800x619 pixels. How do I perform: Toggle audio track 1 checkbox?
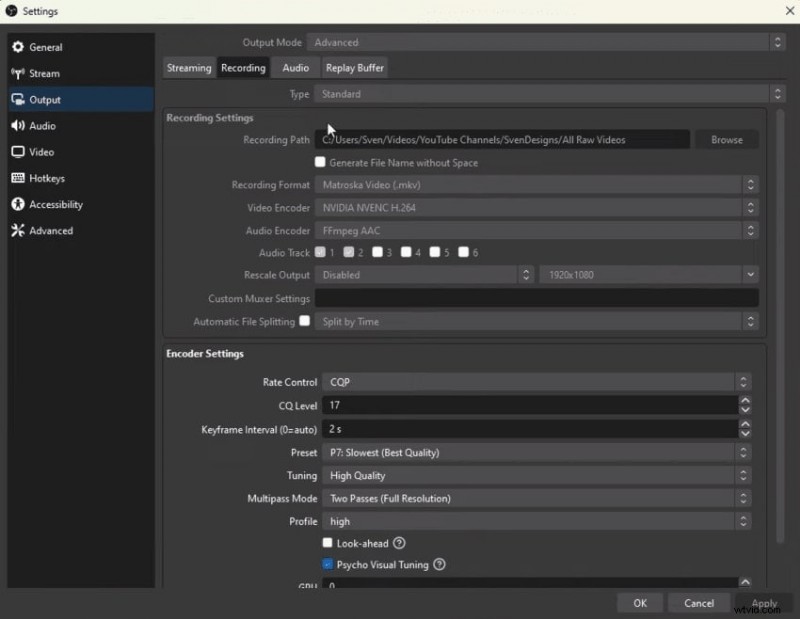pos(320,252)
